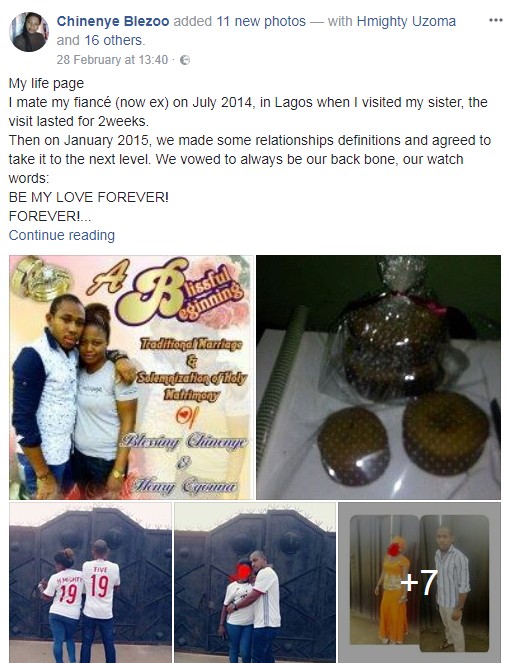510x663 pixels.
Task: Open the Blissful Beginning wedding invitation photo
Action: [x=131, y=377]
